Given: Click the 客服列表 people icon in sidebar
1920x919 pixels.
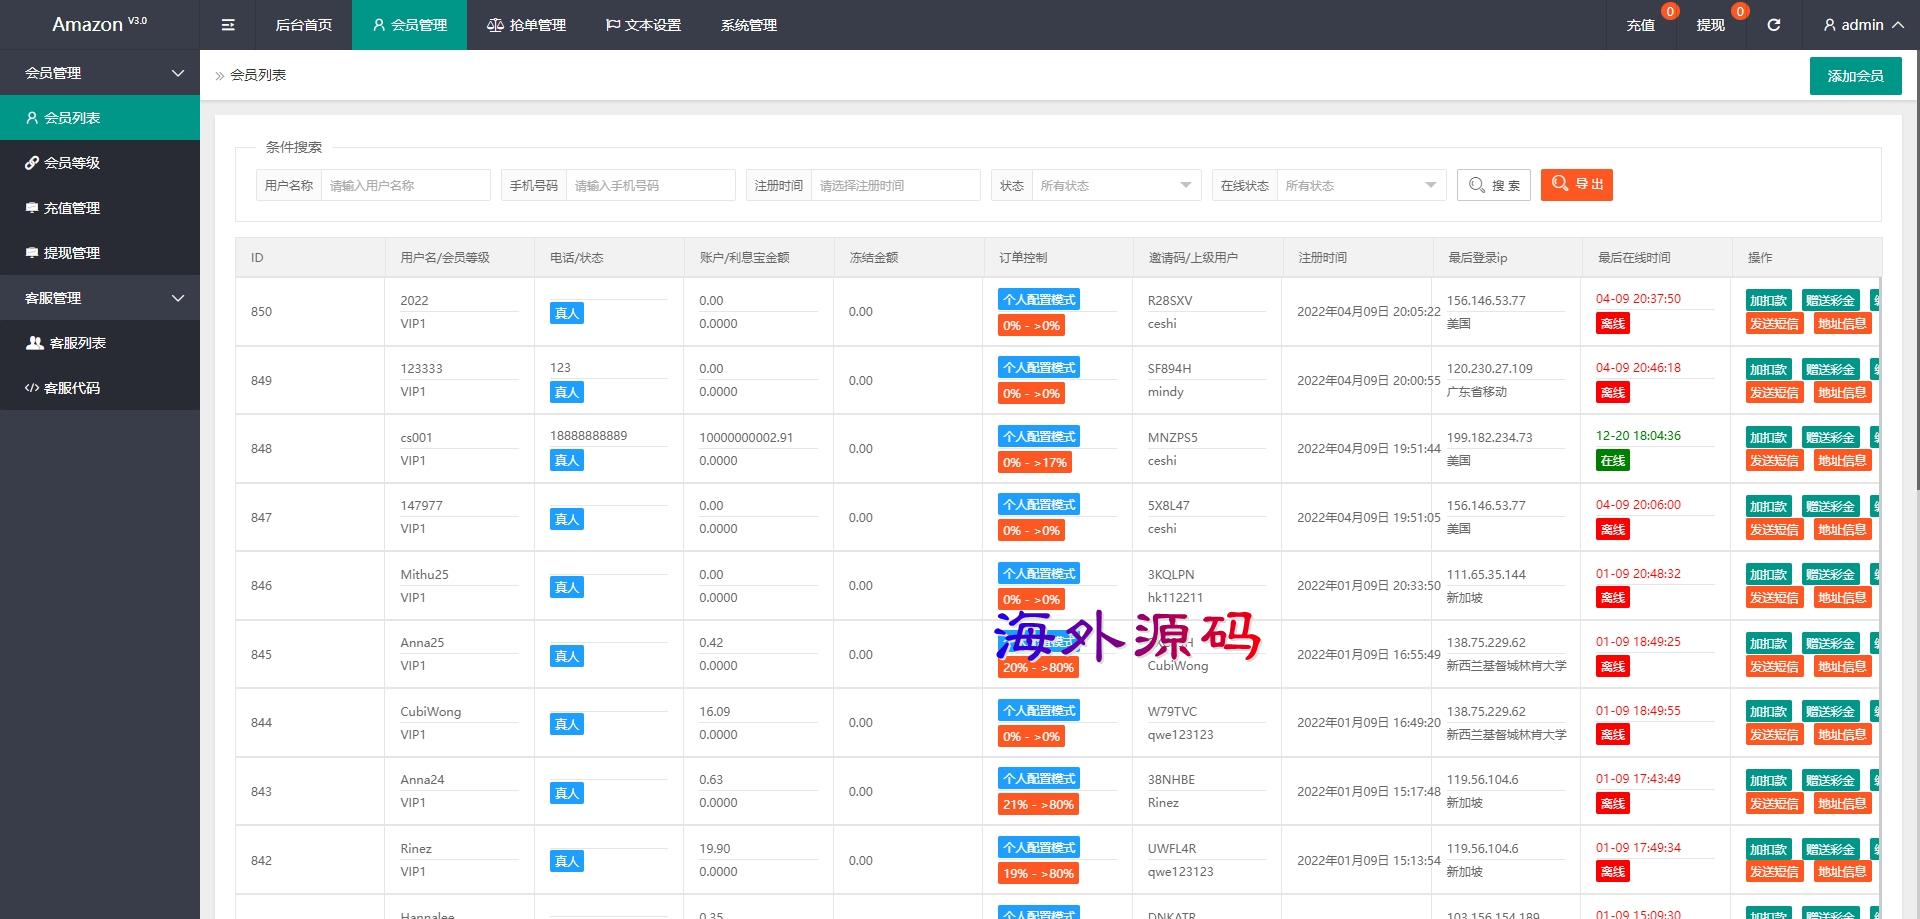Looking at the screenshot, I should (34, 343).
